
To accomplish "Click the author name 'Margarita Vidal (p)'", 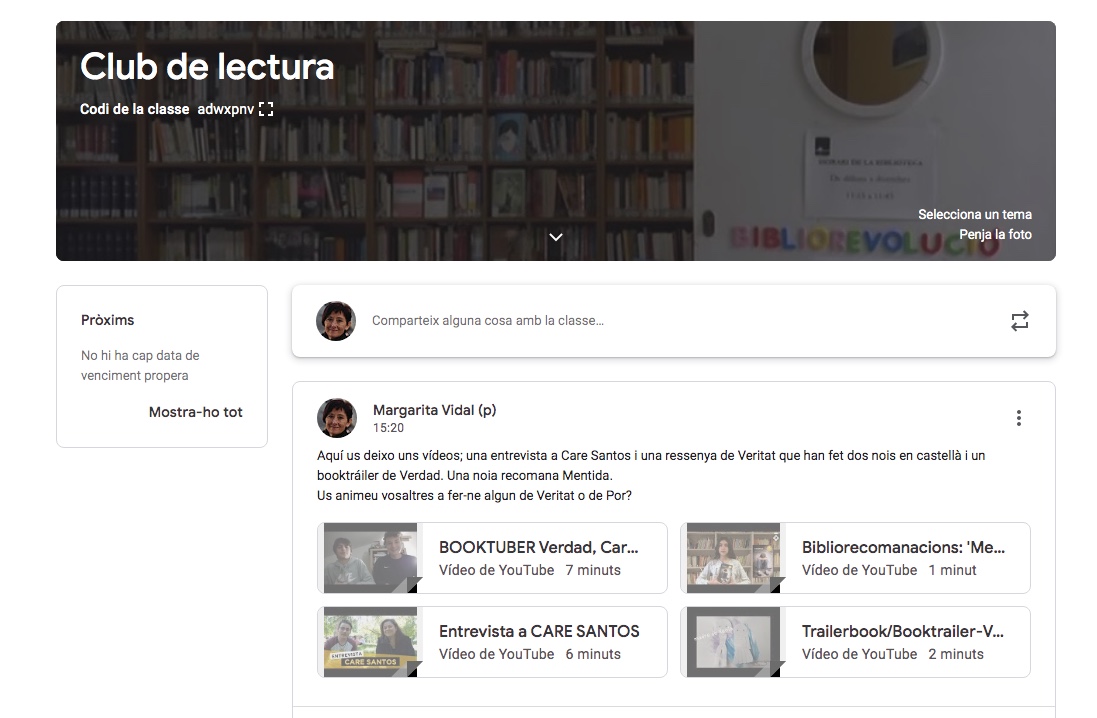I will pos(434,410).
